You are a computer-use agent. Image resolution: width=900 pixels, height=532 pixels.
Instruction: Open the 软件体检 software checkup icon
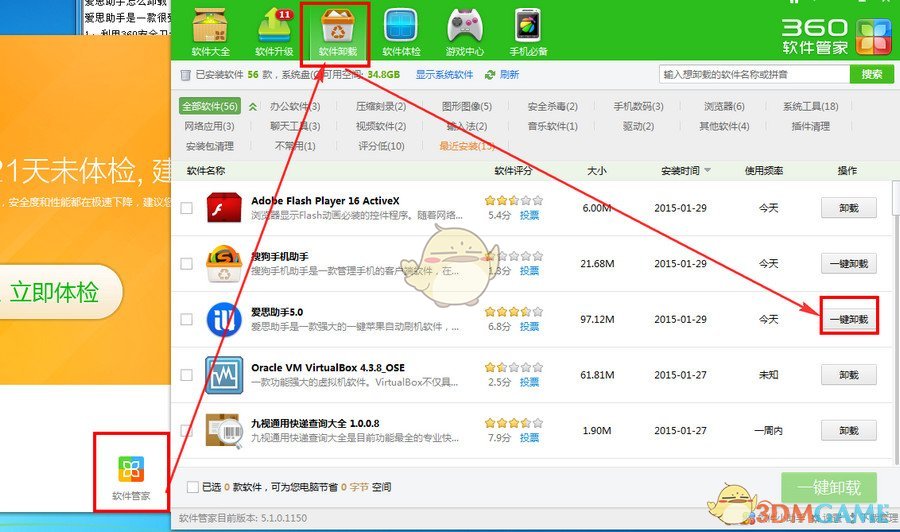(x=401, y=32)
